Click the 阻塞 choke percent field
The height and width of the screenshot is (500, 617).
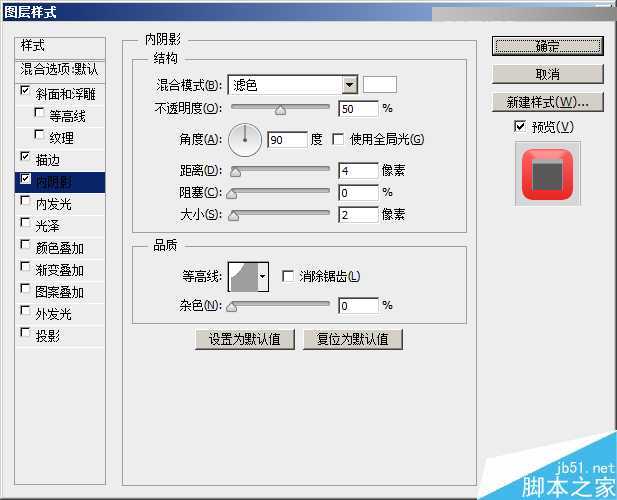358,193
